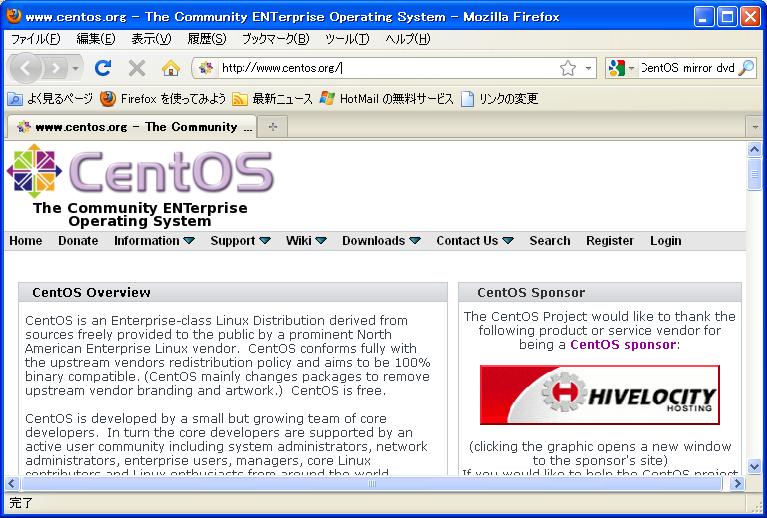
Task: Click the Firefox icon in the title bar
Action: point(14,16)
